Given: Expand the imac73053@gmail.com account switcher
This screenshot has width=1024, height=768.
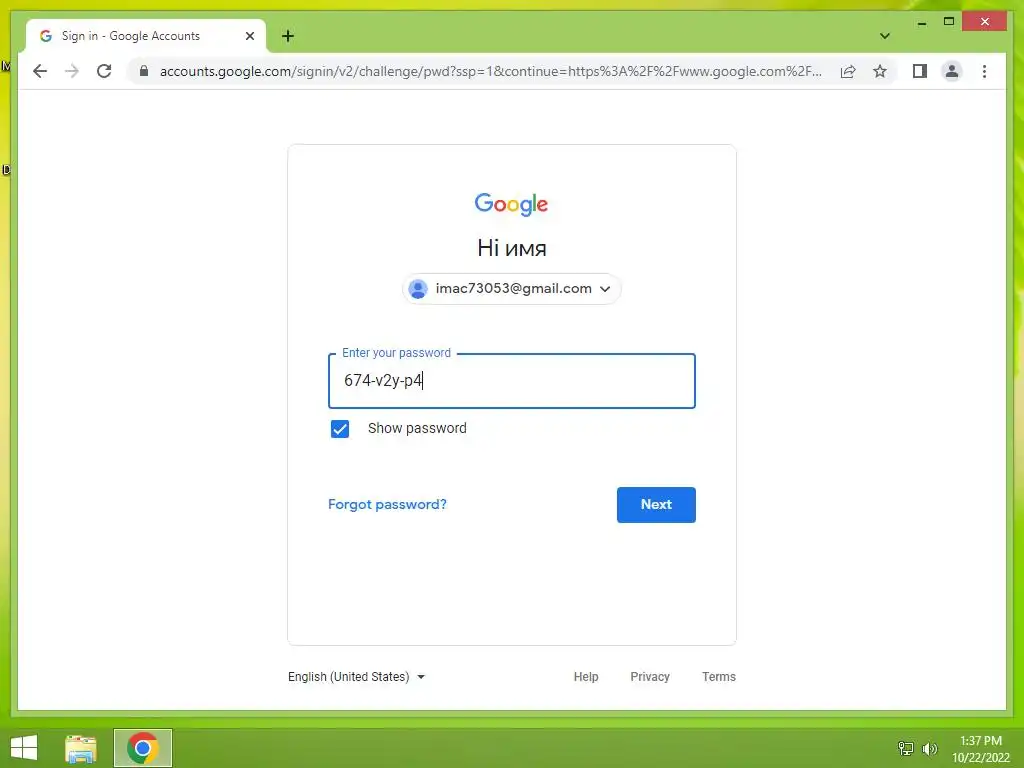Looking at the screenshot, I should [x=511, y=289].
